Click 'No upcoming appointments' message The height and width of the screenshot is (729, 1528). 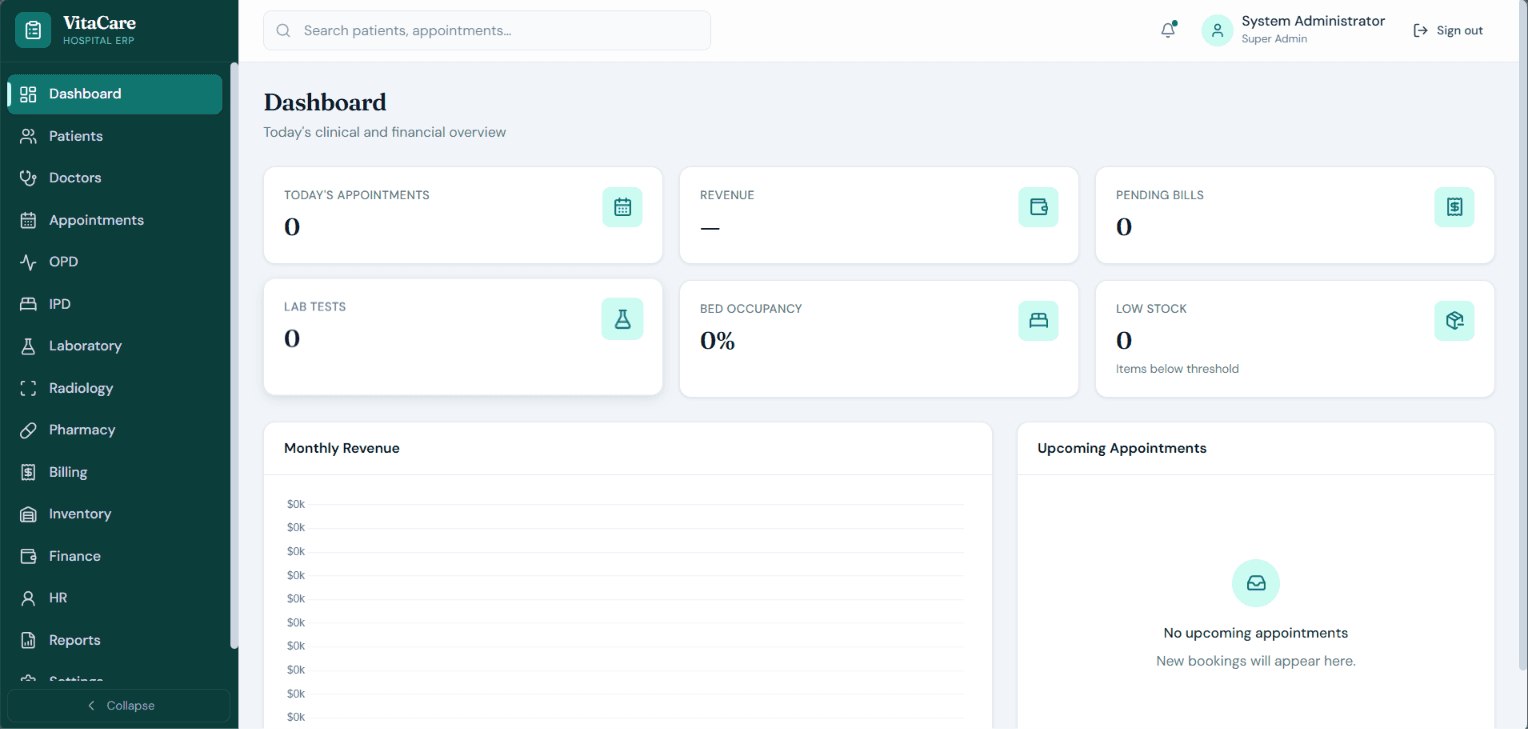(1256, 633)
